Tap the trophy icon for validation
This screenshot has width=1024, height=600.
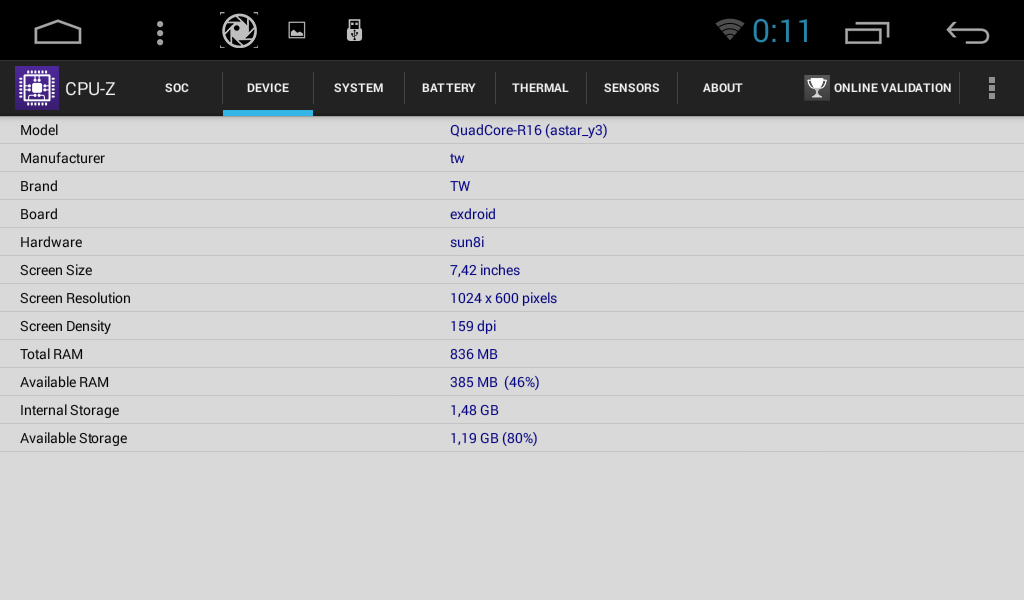click(816, 87)
